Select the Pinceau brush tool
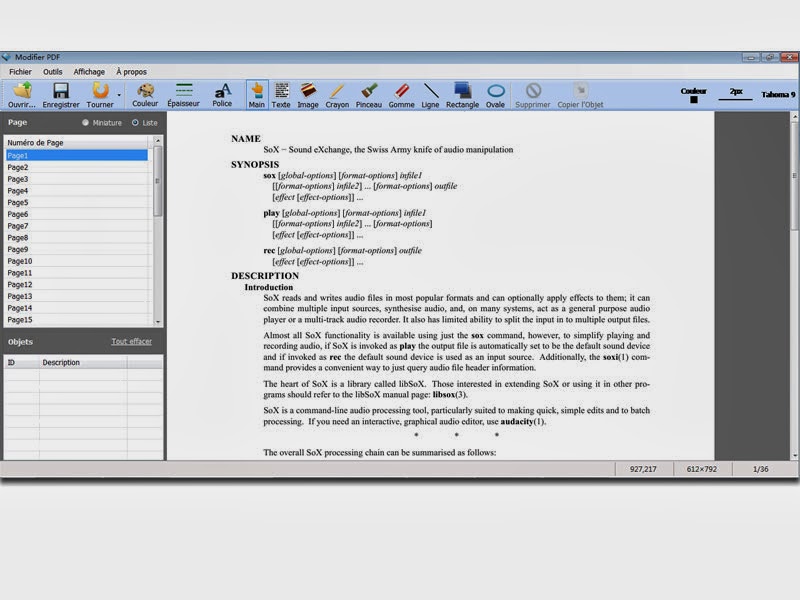800x600 pixels. point(369,95)
